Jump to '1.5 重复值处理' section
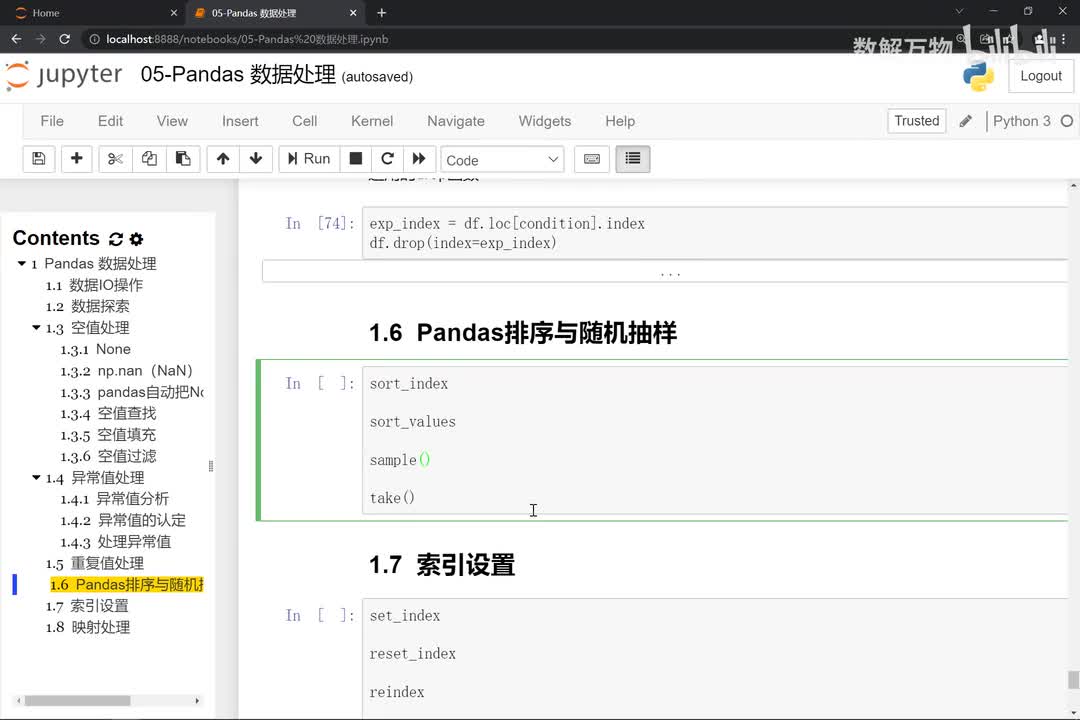 tap(94, 563)
